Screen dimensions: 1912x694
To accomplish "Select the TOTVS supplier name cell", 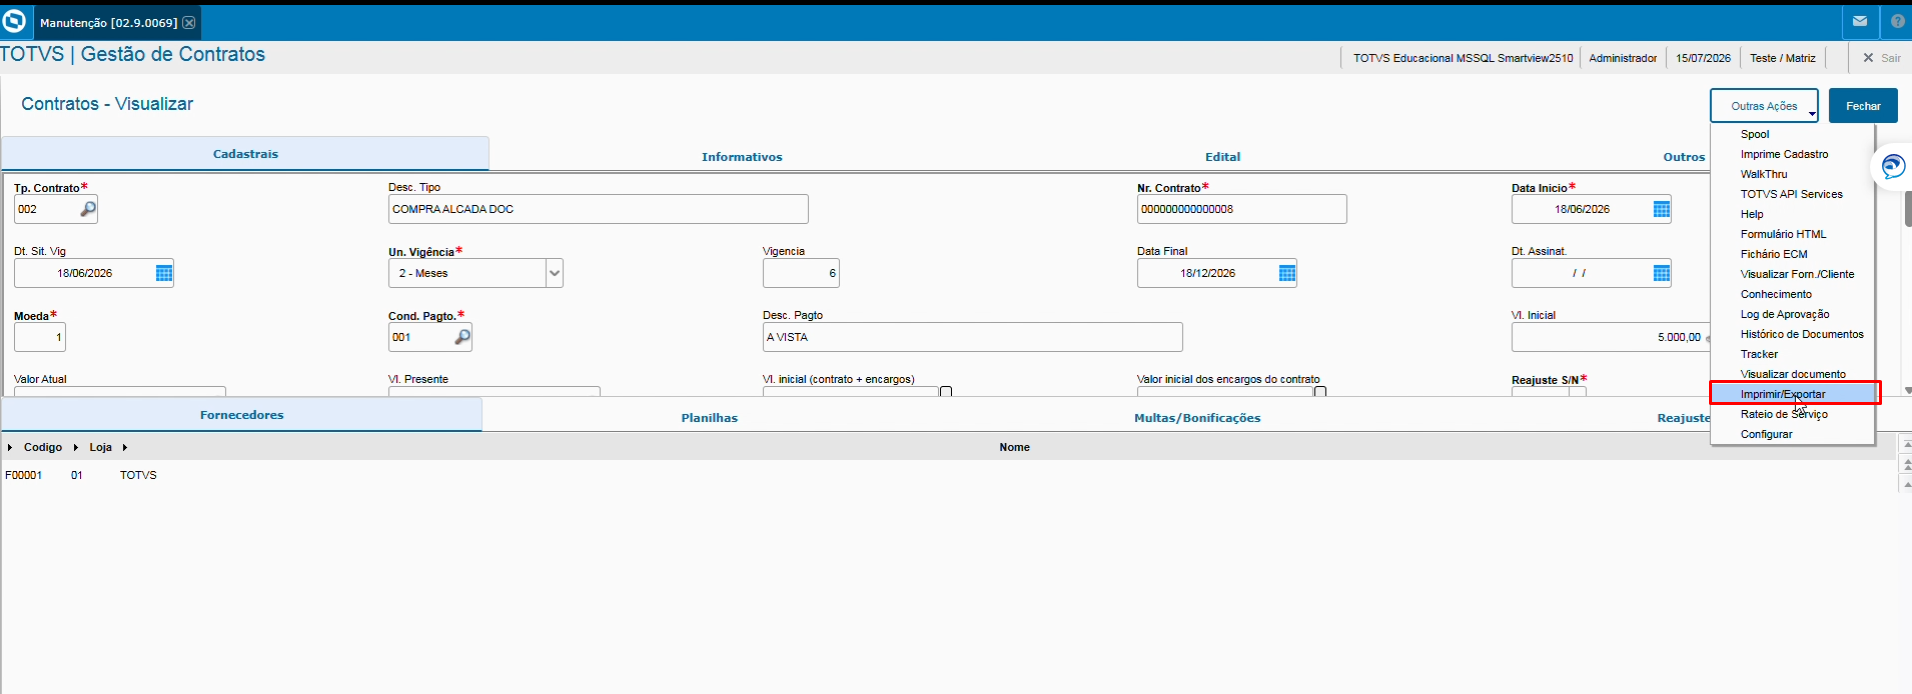I will tap(138, 475).
